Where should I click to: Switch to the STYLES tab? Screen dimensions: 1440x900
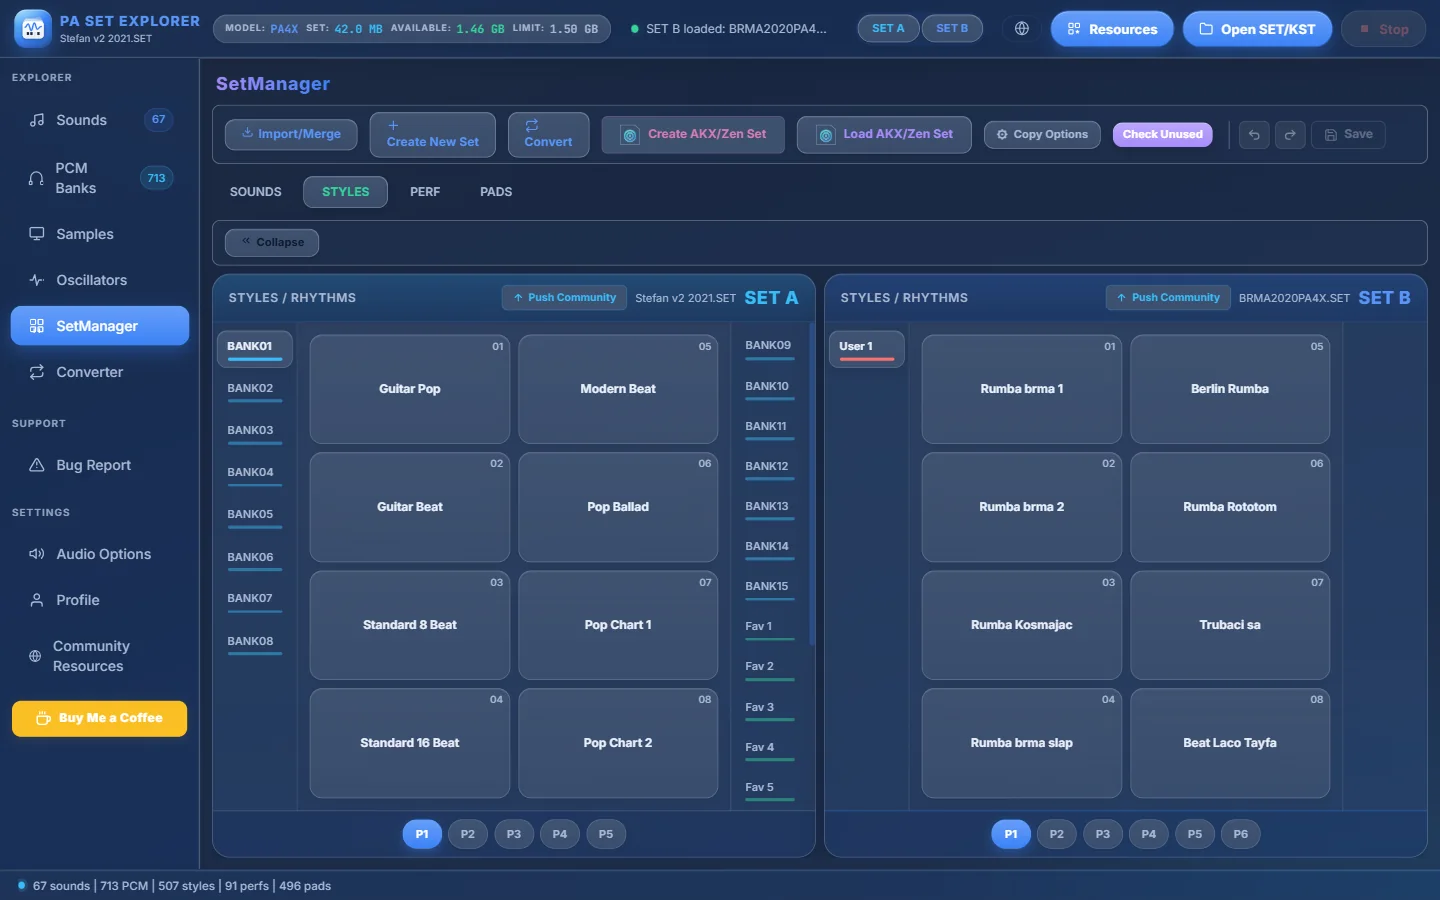click(x=345, y=192)
